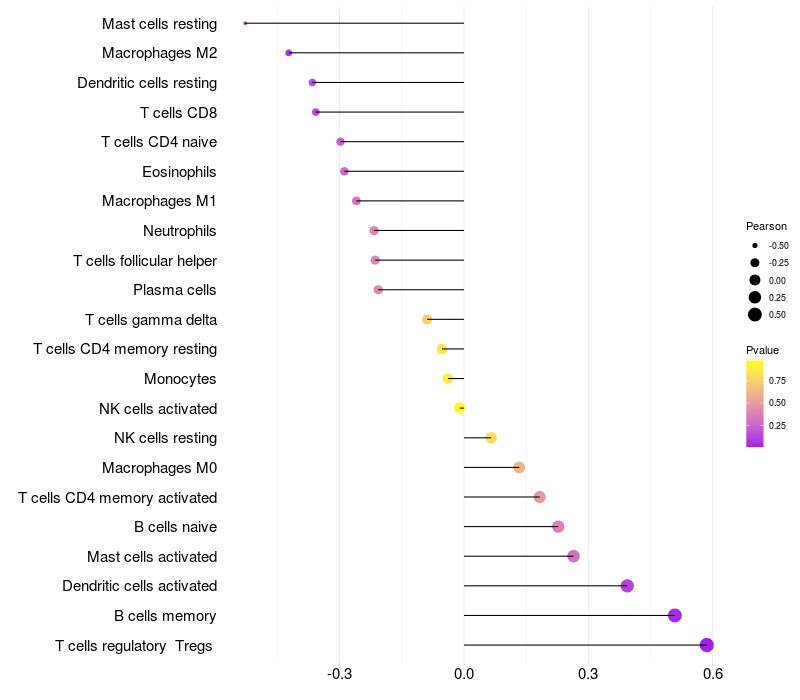Click the Monocytes axis label
The image size is (800, 700).
[180, 379]
